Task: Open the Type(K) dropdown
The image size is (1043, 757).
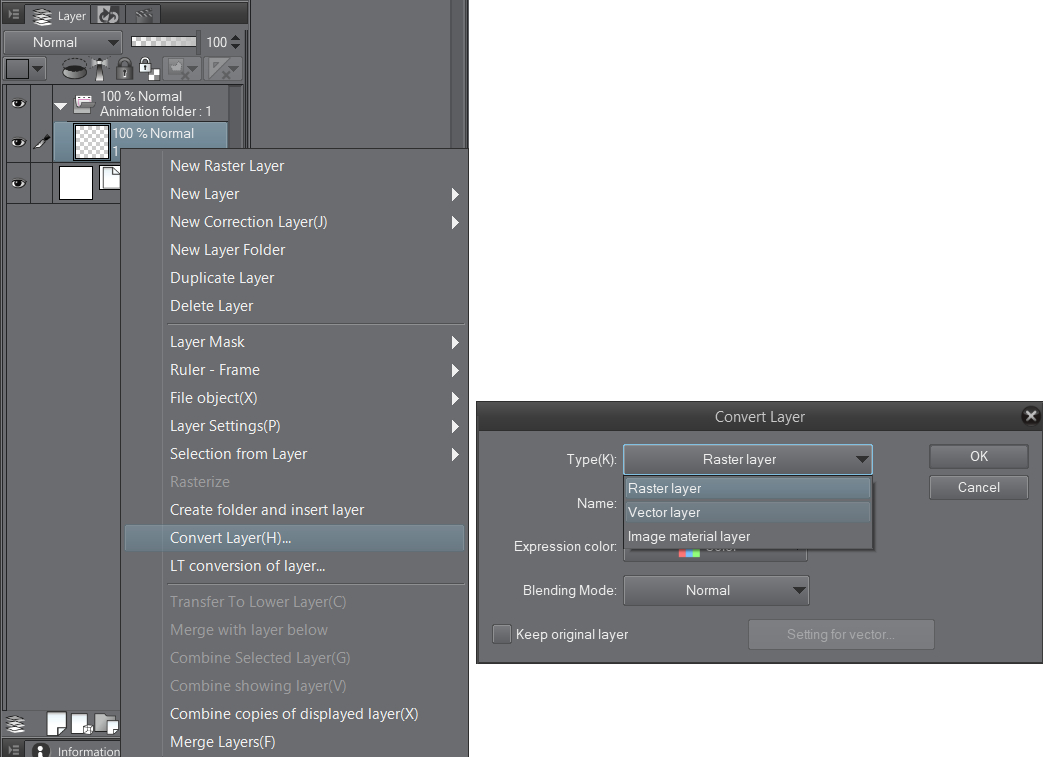Action: click(748, 459)
